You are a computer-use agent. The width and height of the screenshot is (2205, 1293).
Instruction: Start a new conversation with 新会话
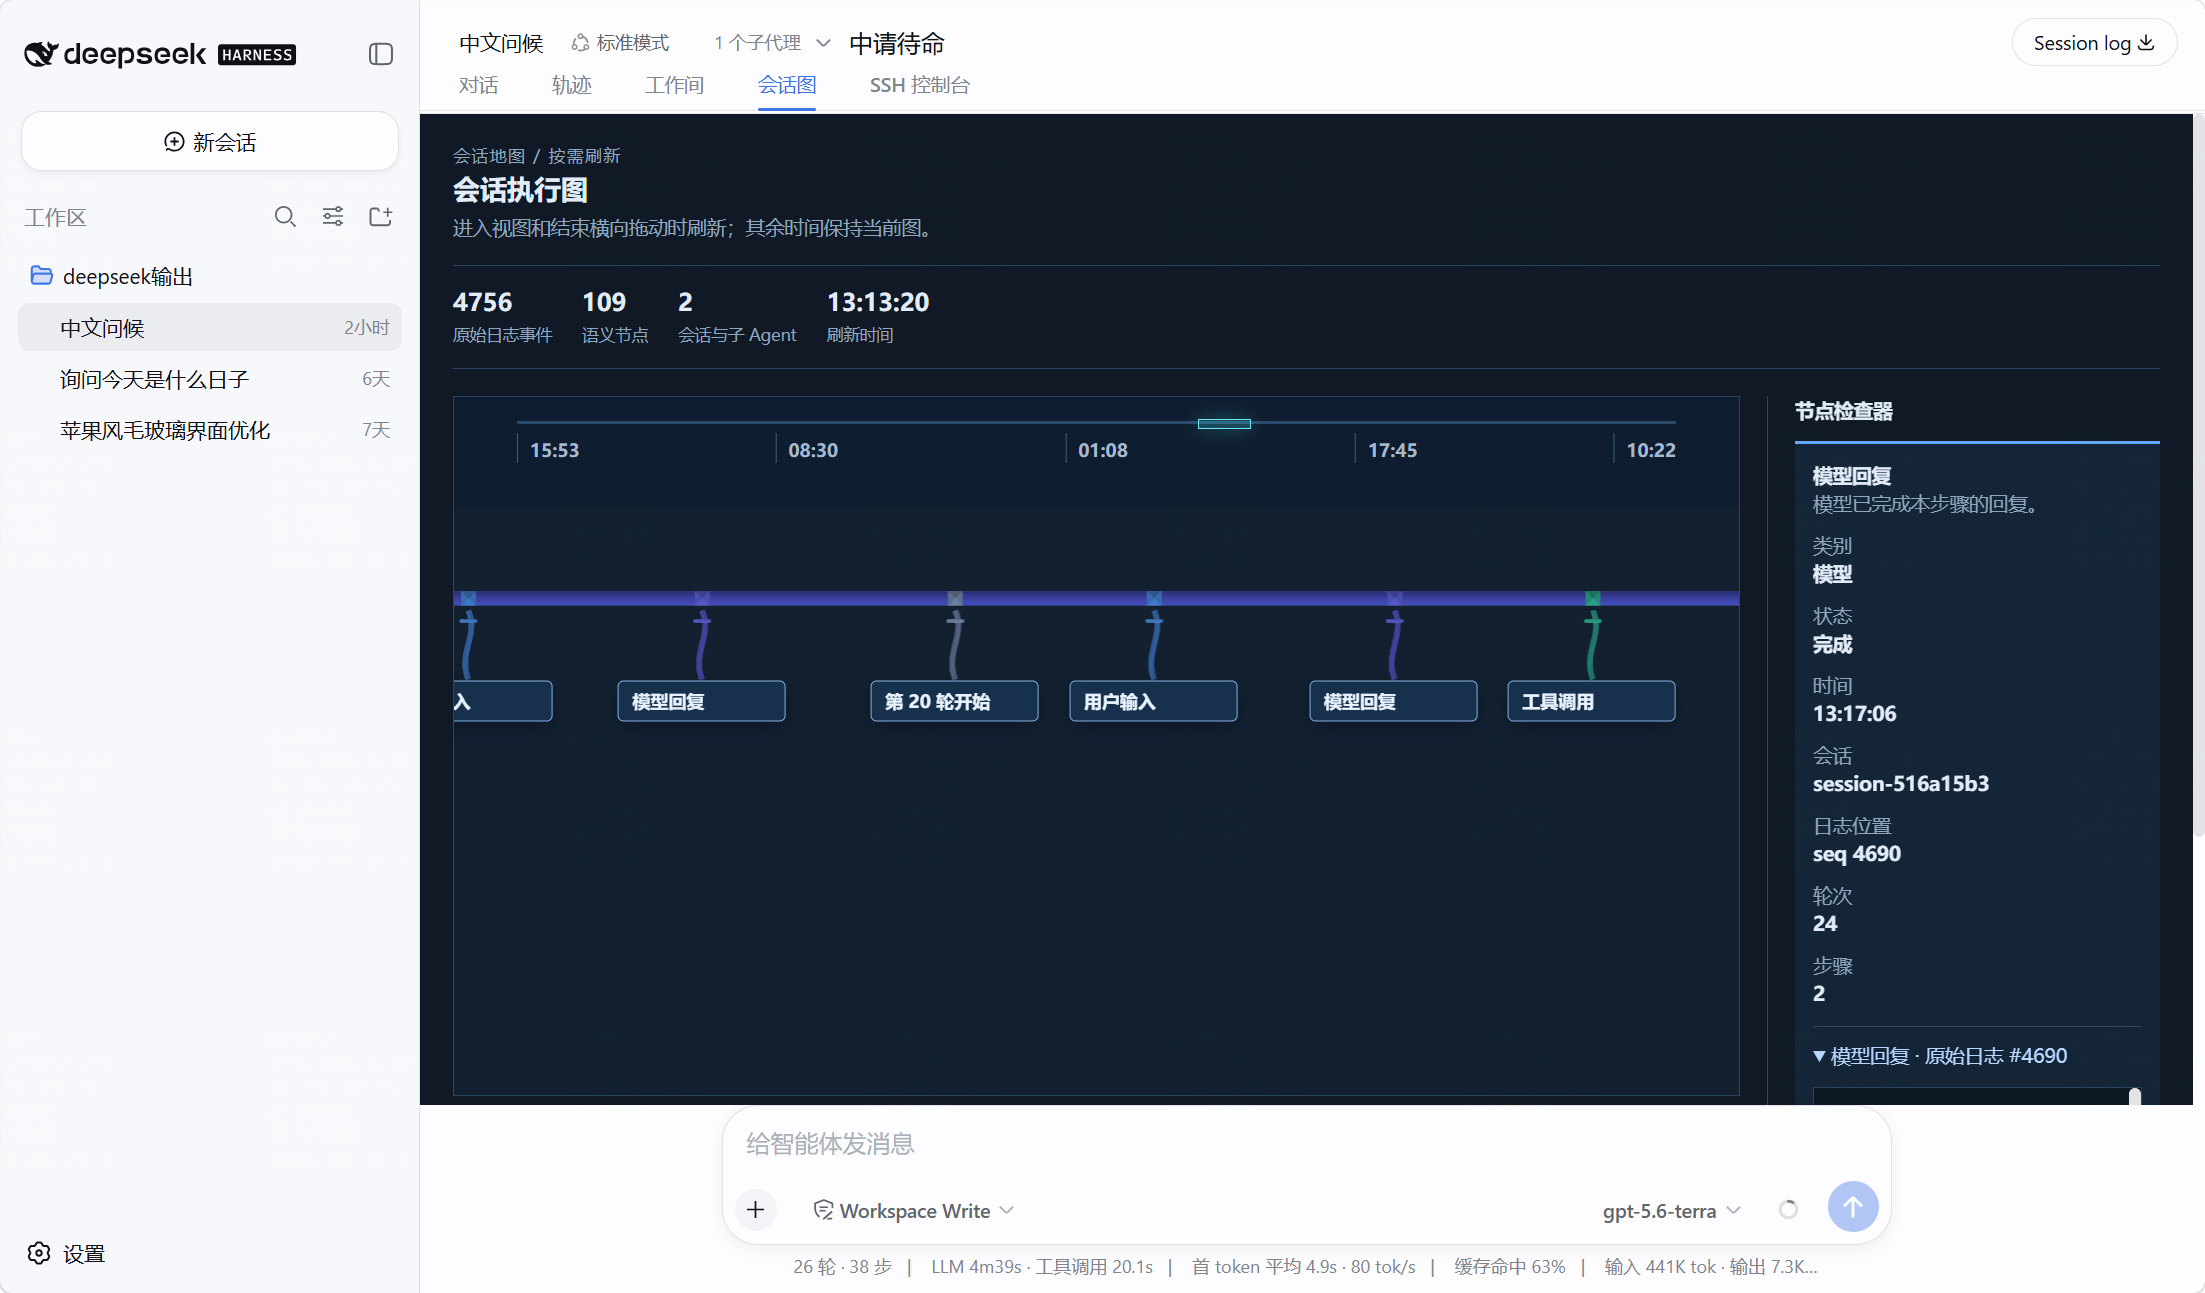coord(210,142)
